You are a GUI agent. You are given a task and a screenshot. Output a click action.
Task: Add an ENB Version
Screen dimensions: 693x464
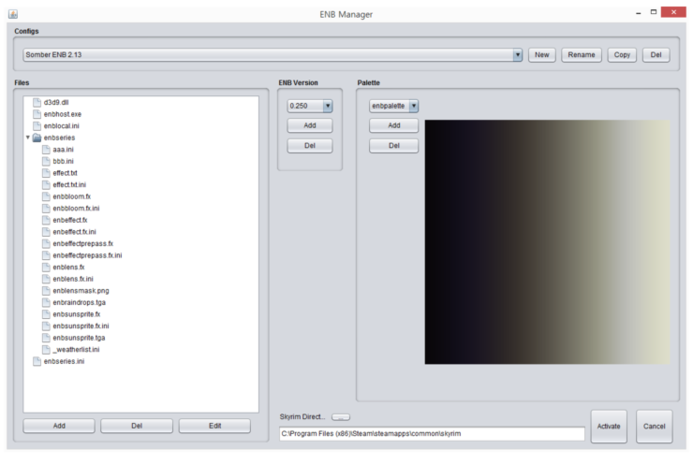click(x=310, y=126)
